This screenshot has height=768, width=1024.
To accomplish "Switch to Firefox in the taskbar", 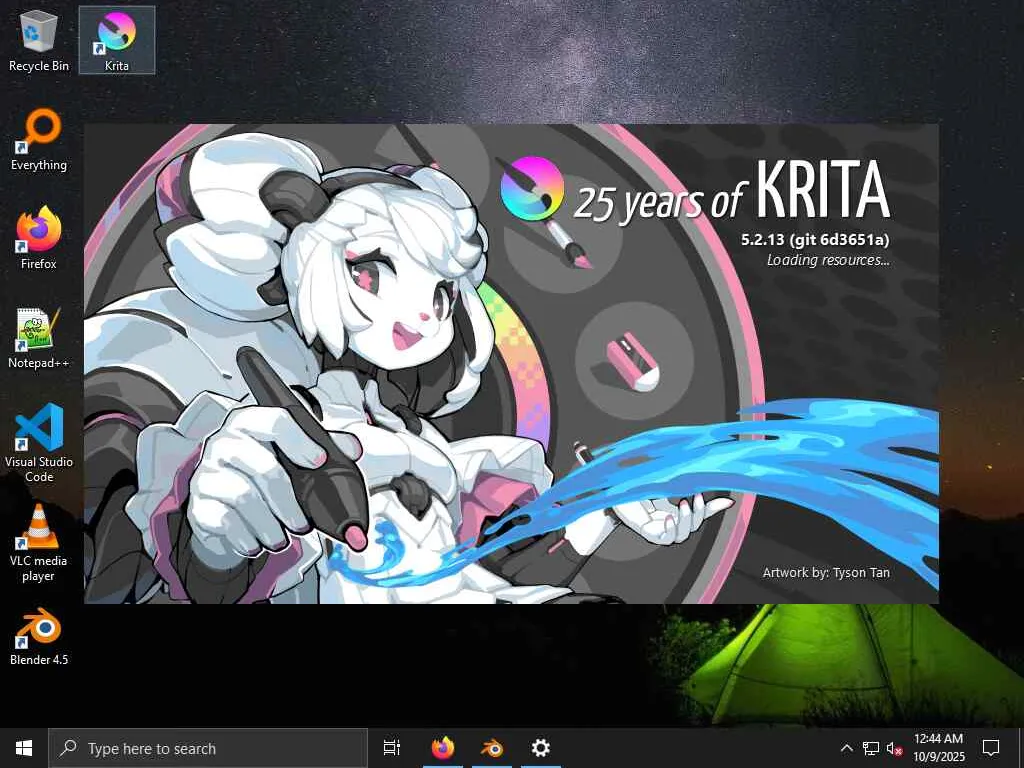I will pos(443,748).
